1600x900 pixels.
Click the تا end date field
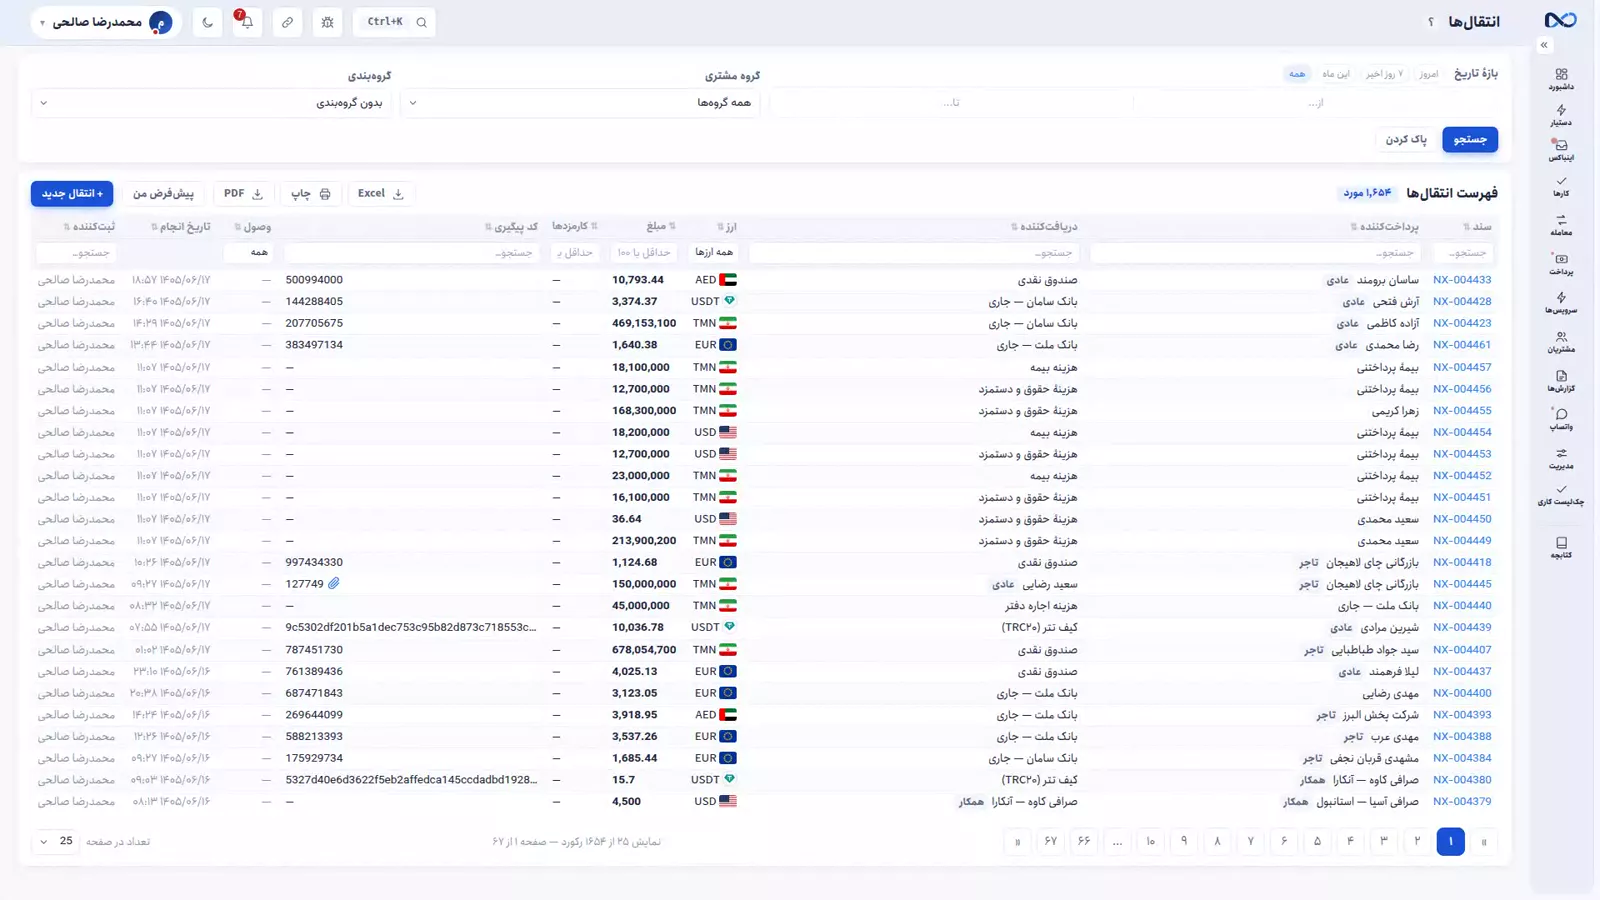coord(951,102)
